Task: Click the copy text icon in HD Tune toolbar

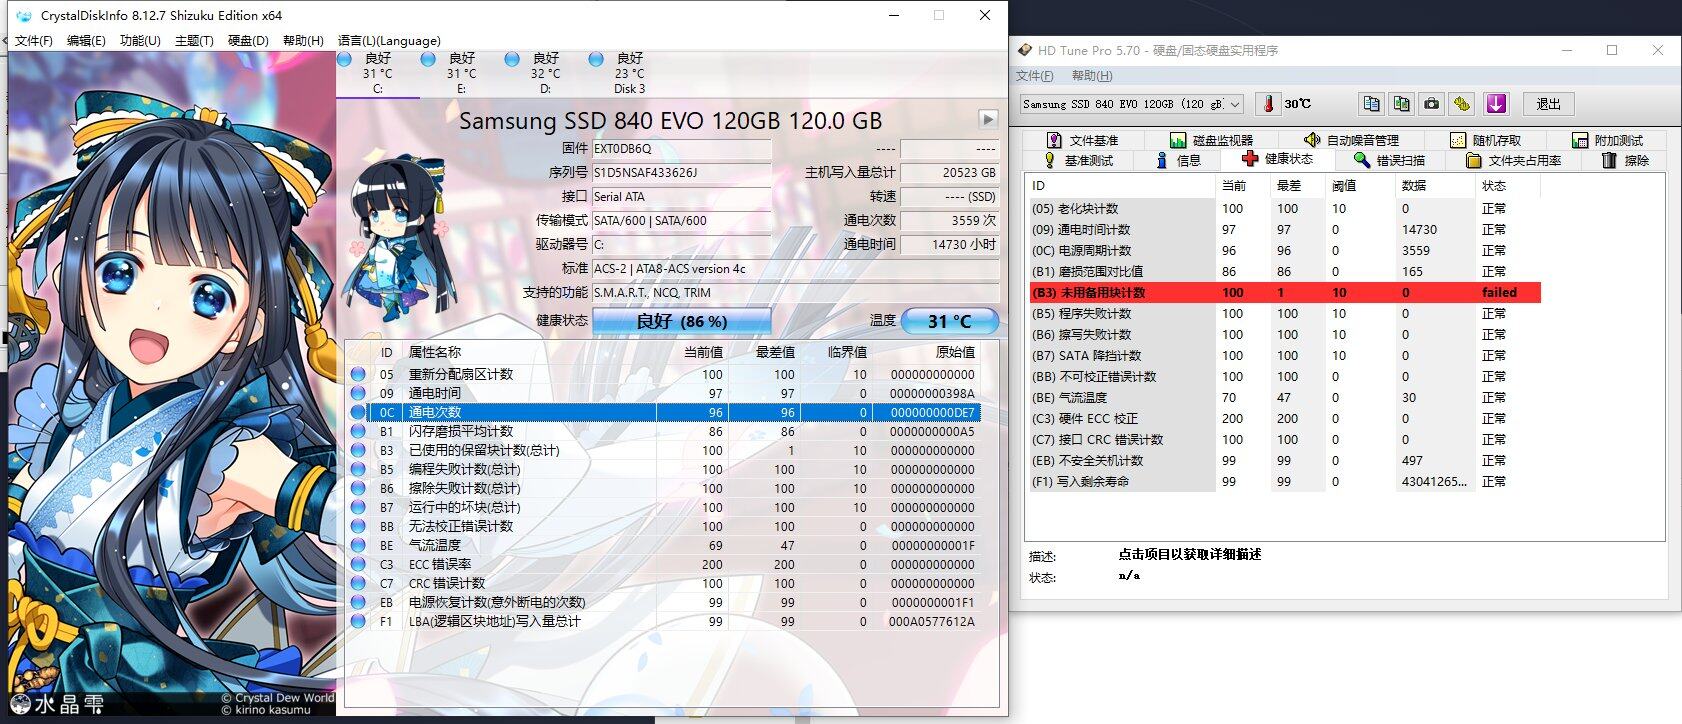Action: (1371, 104)
